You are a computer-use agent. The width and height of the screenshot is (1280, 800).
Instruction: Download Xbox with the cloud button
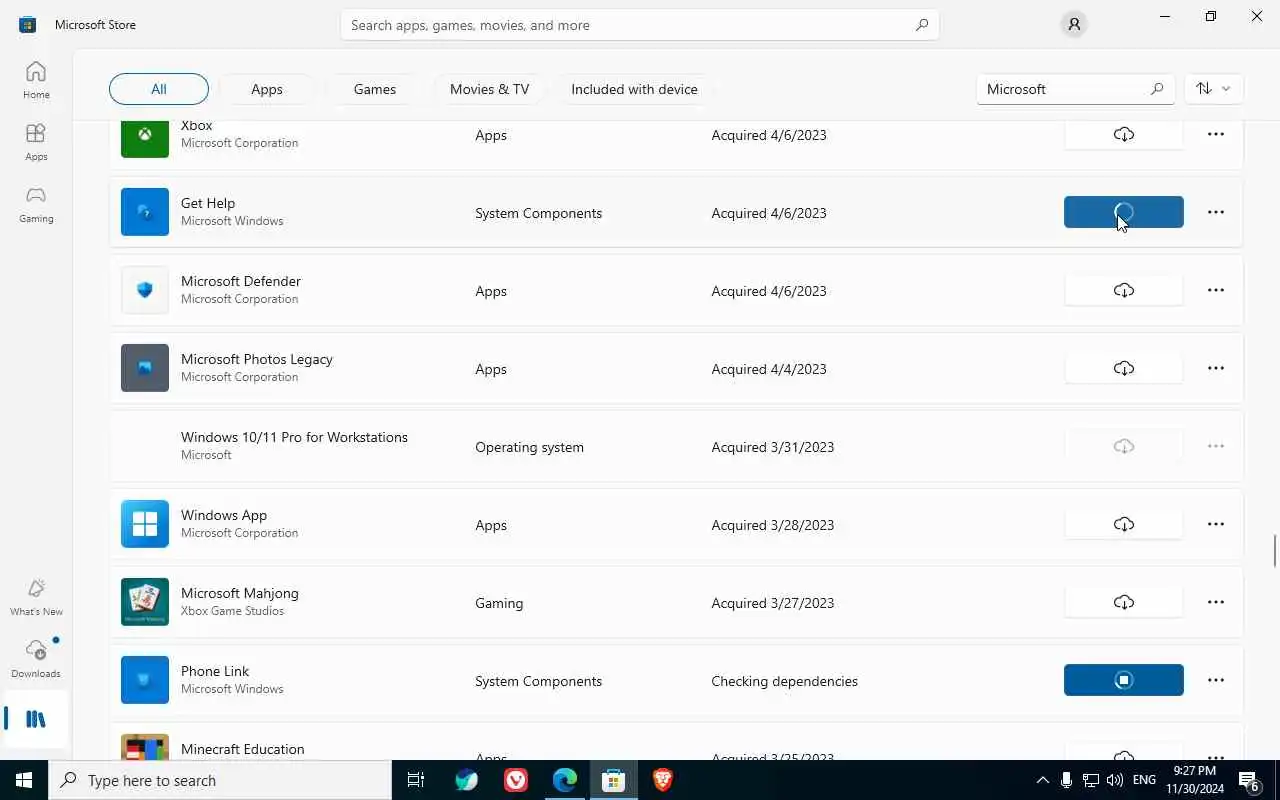(1124, 134)
